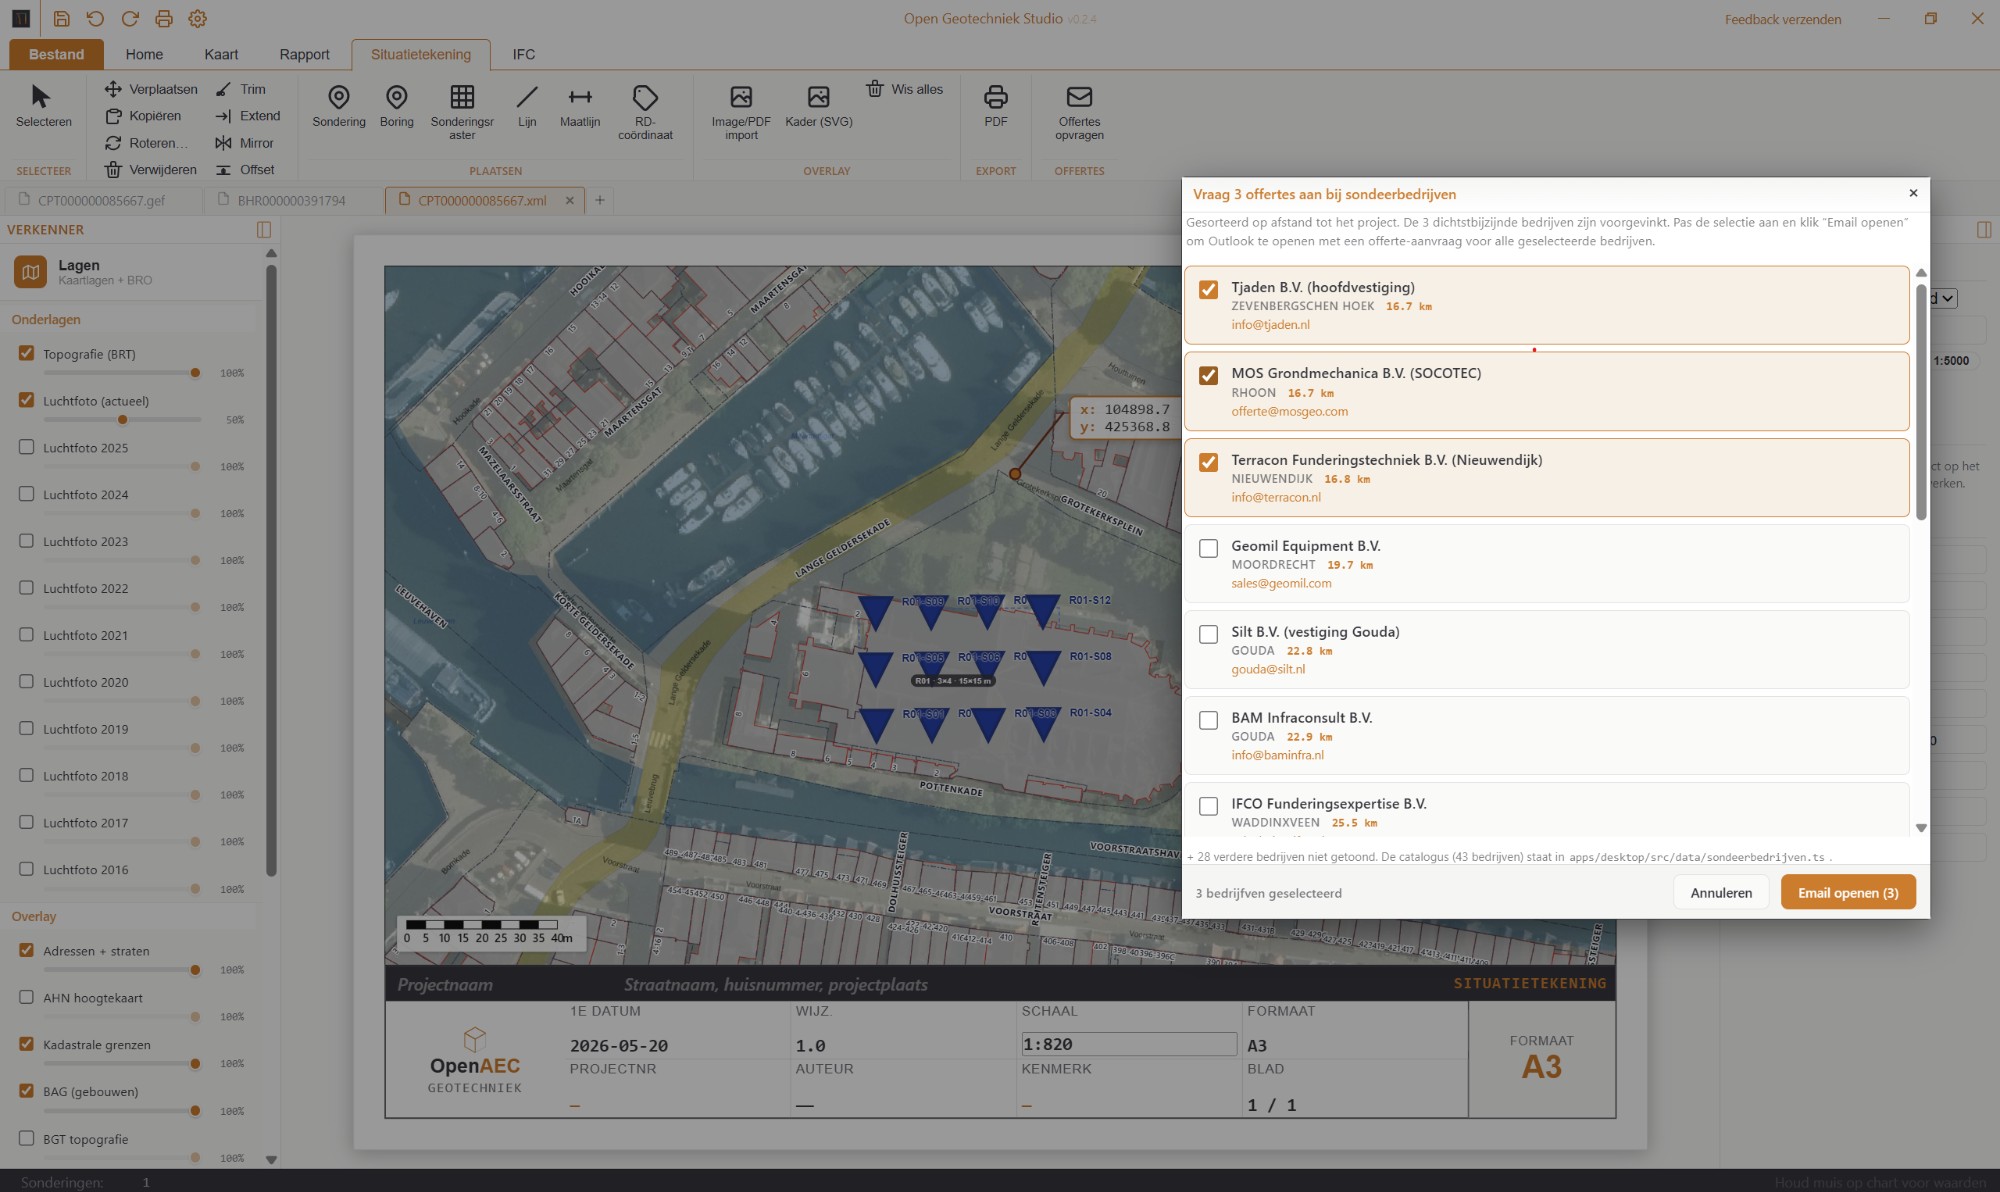
Task: Add a new document tab with plus
Action: [600, 200]
